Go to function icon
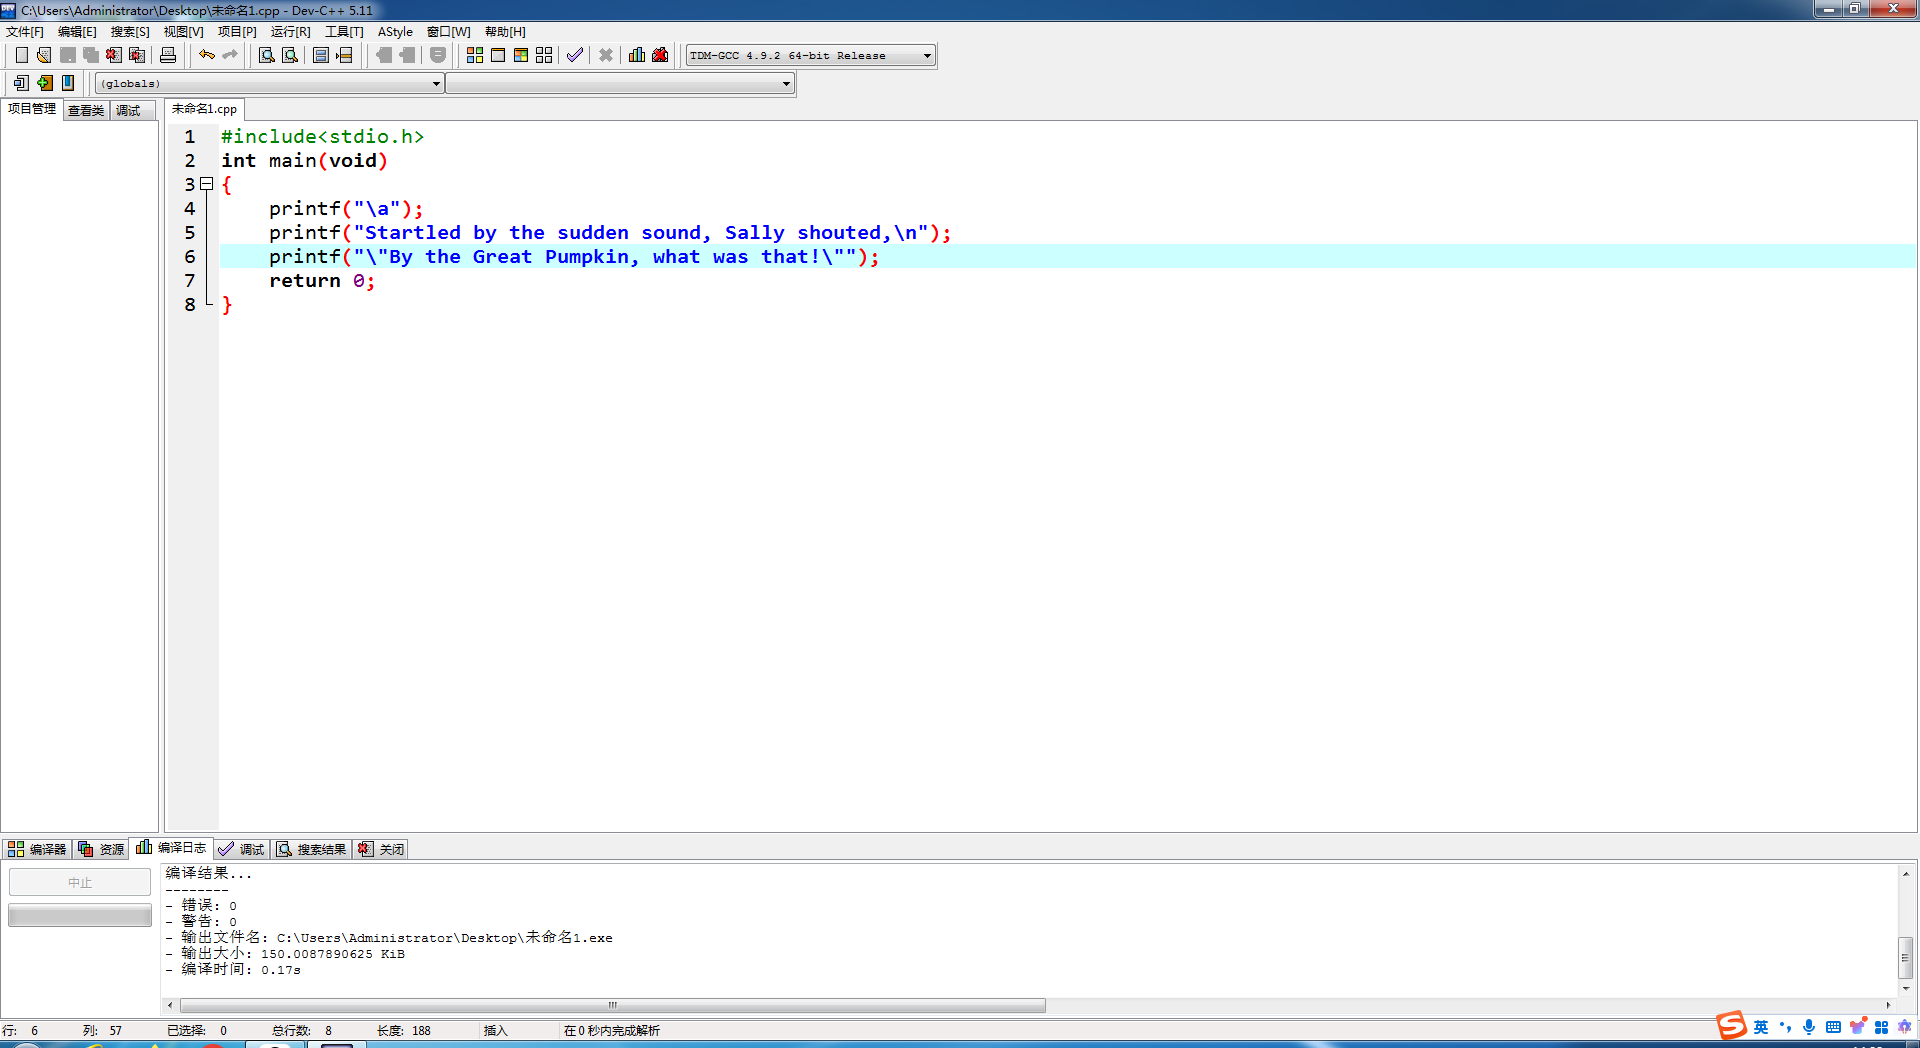This screenshot has height=1048, width=1920. pos(321,55)
